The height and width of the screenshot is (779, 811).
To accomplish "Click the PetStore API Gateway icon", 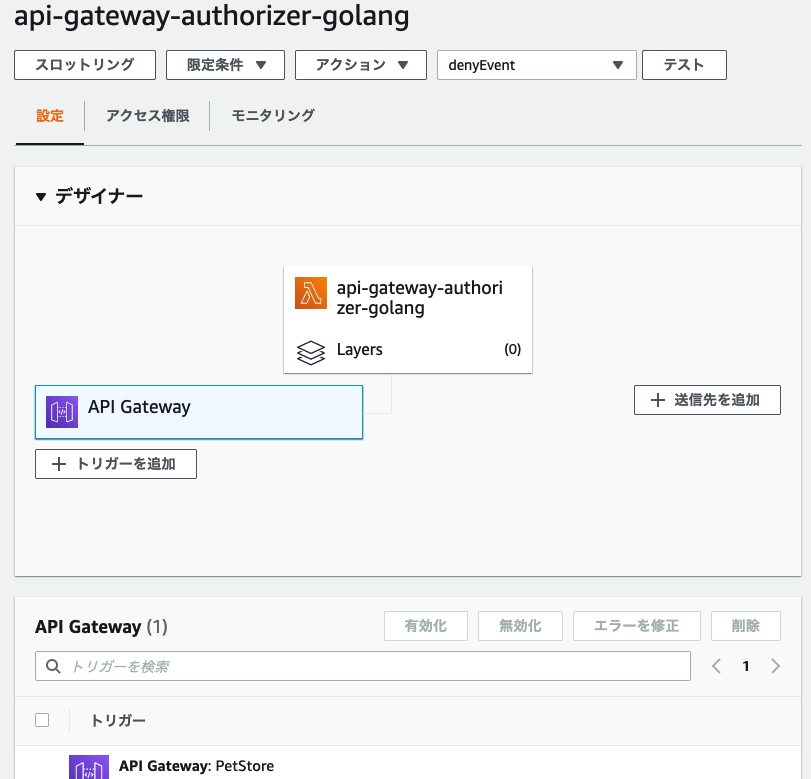I will 89,767.
